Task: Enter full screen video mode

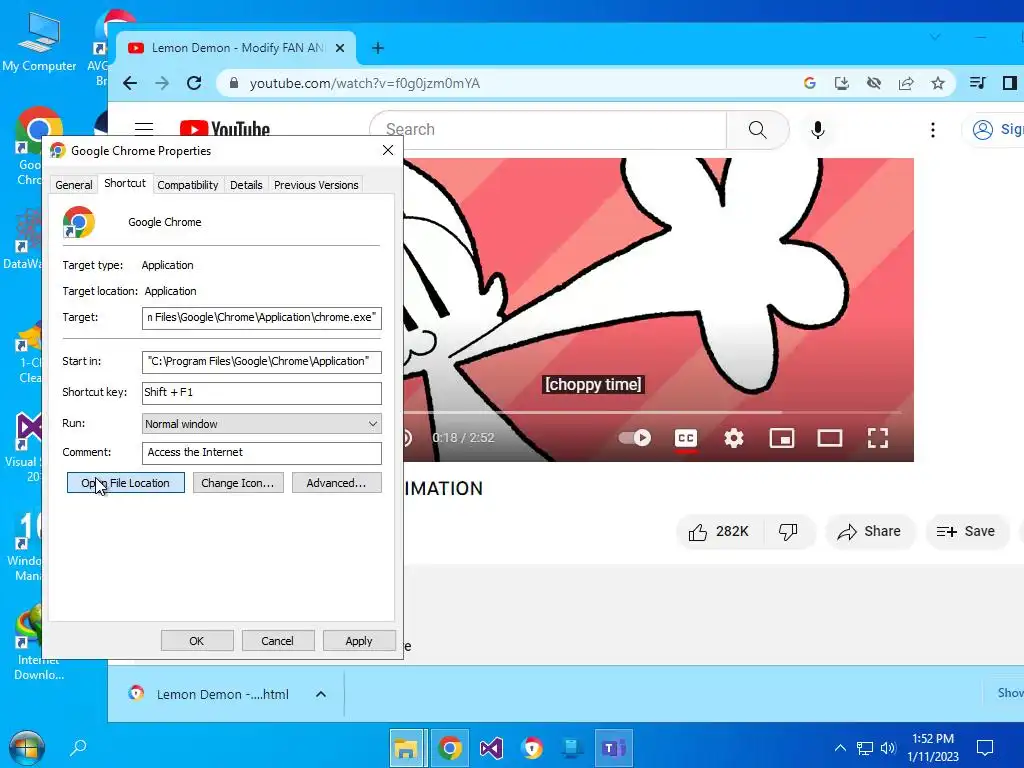Action: coord(878,438)
